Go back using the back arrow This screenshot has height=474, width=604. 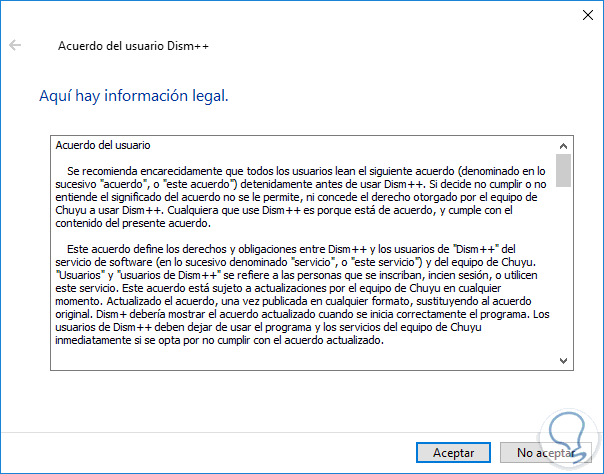[x=15, y=45]
